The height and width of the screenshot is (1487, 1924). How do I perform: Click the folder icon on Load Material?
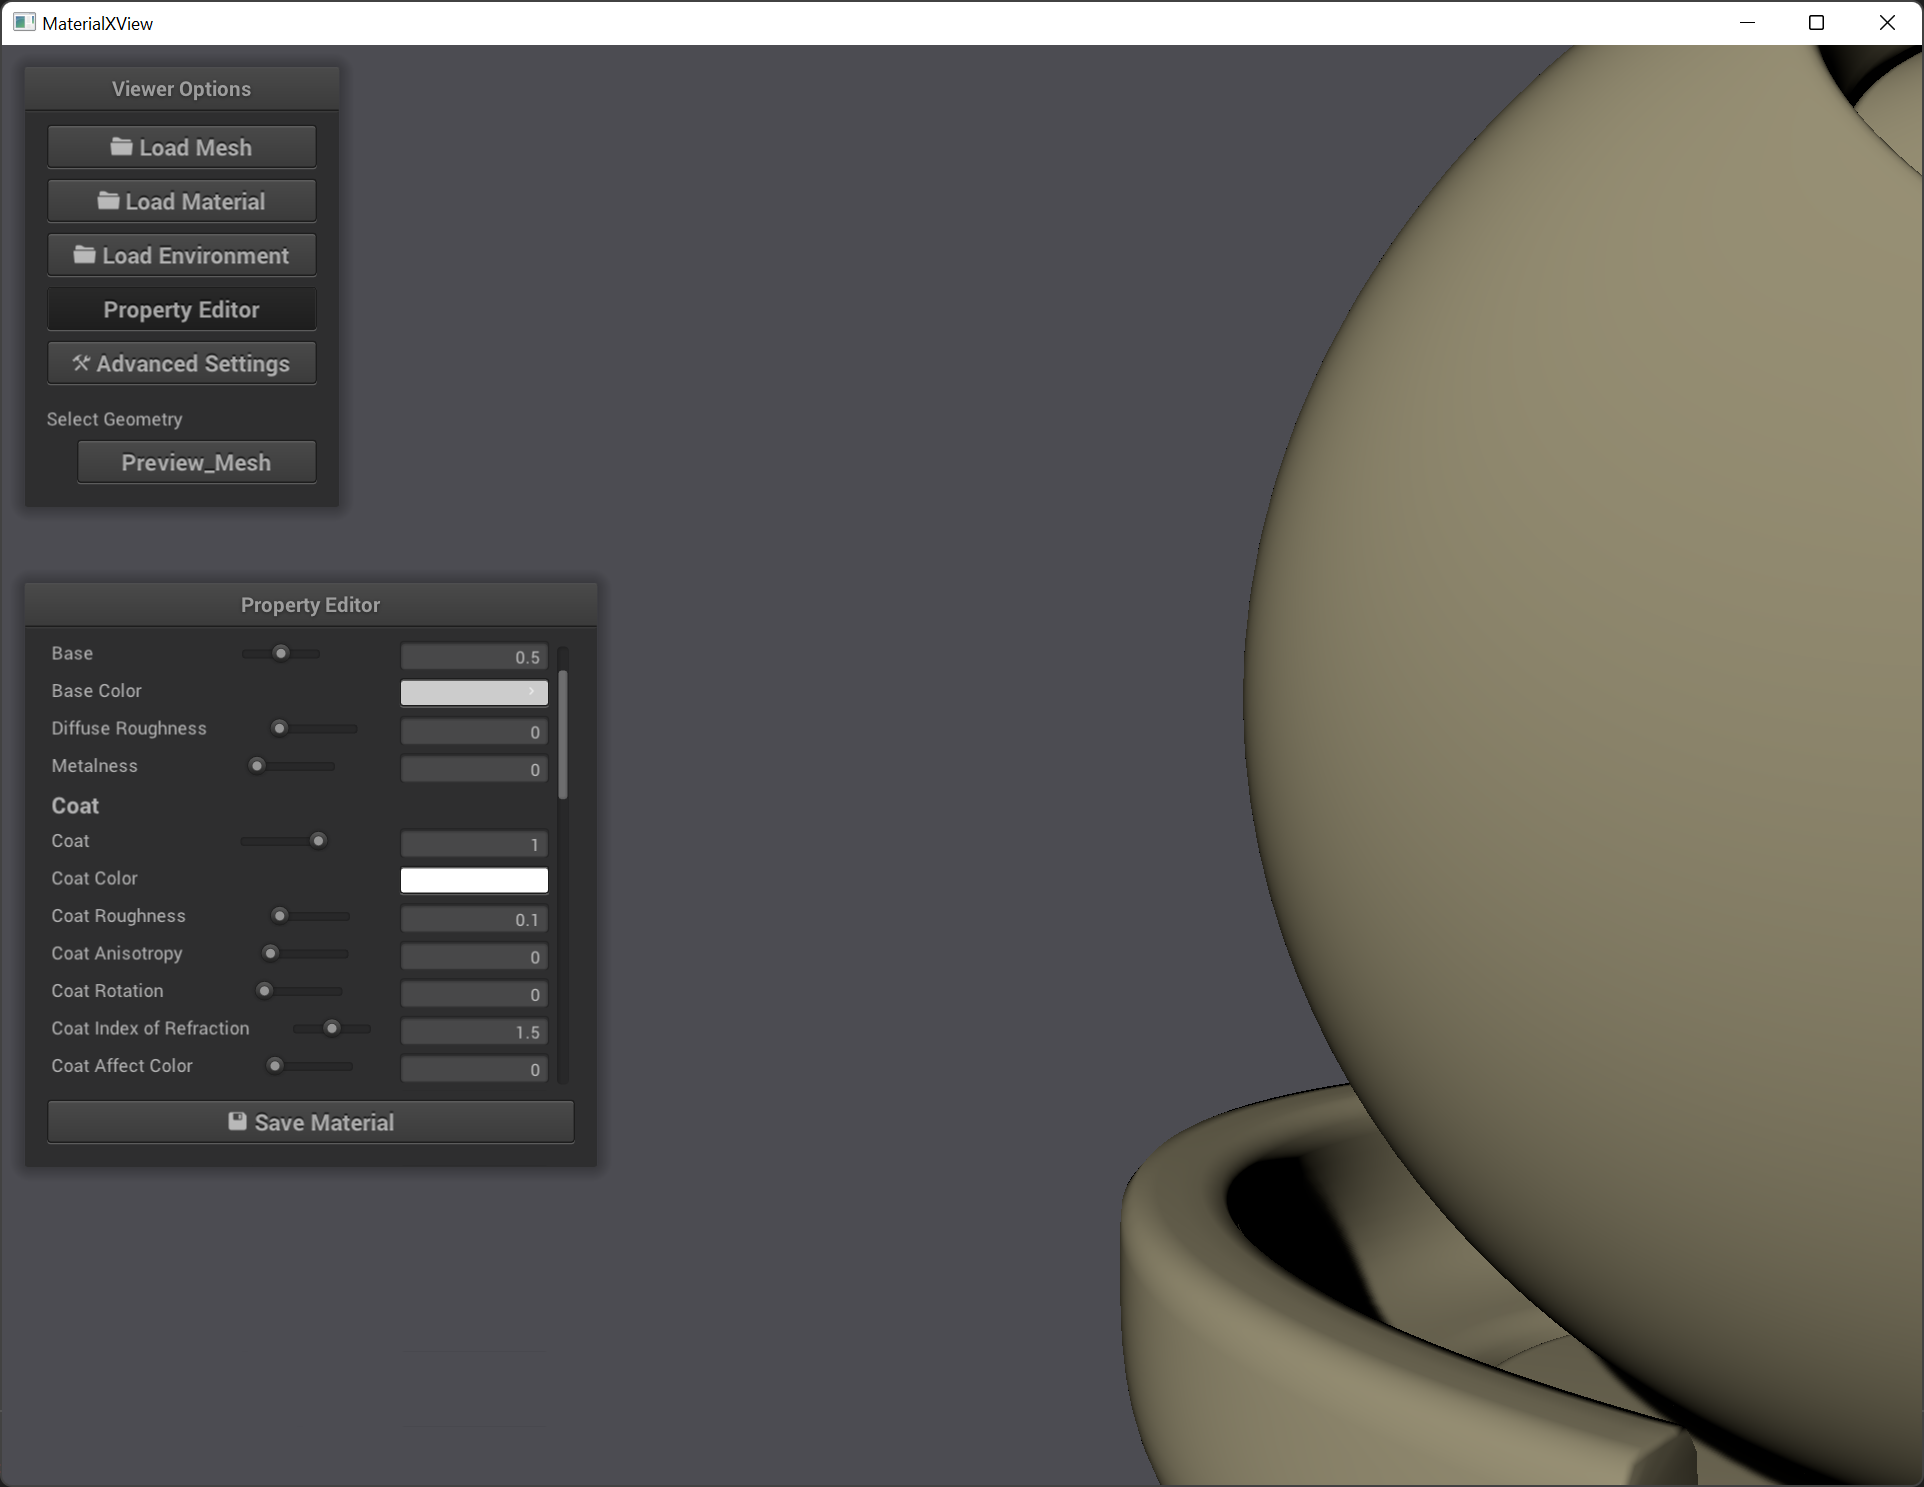pos(108,201)
